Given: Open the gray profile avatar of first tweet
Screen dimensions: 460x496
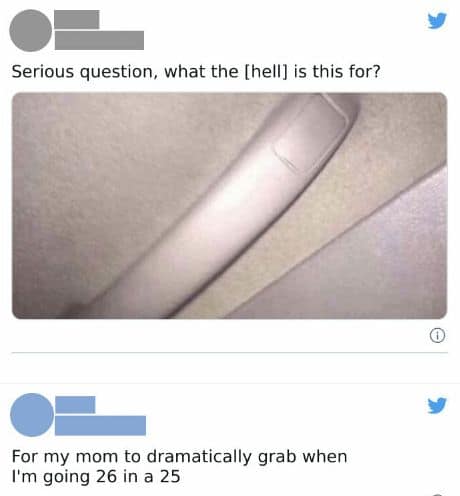Looking at the screenshot, I should click(x=31, y=30).
